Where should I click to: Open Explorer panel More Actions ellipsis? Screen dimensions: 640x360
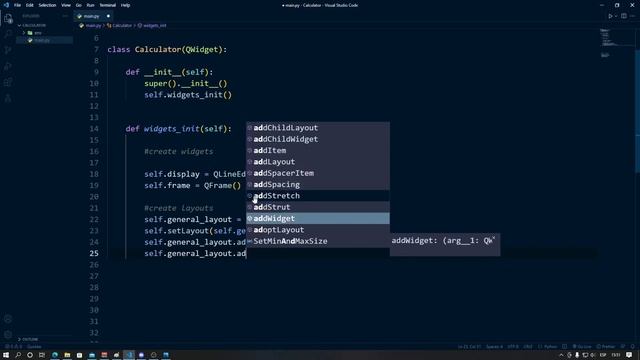65,16
